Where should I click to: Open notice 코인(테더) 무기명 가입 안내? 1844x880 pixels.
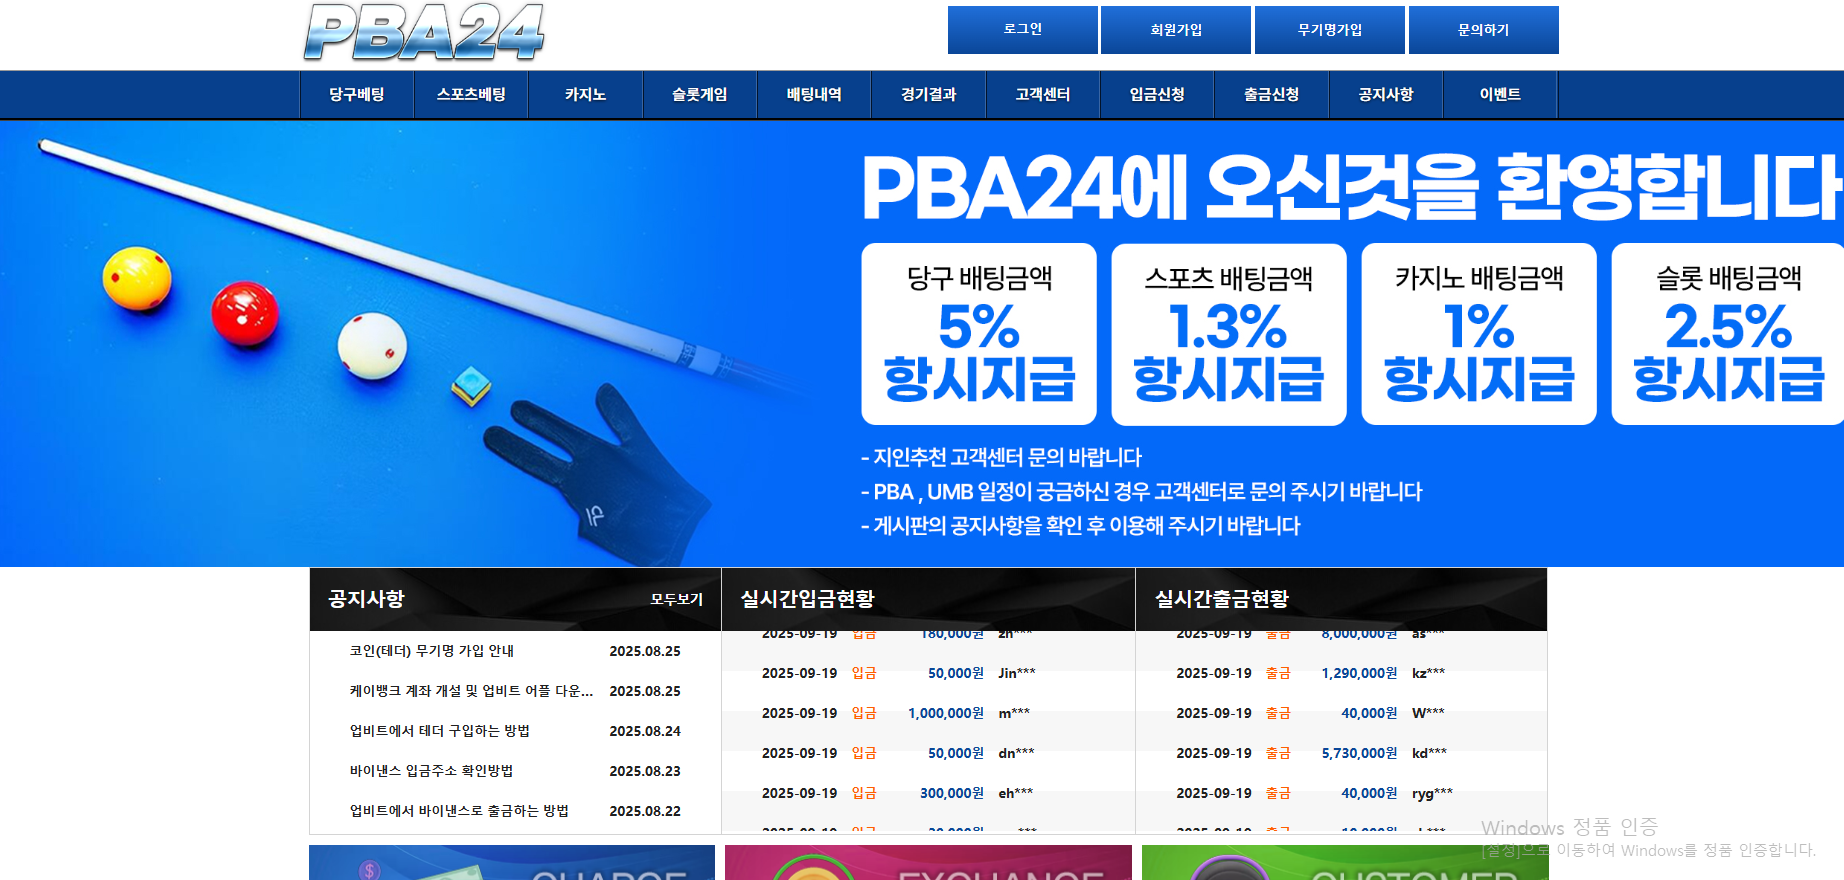click(x=431, y=651)
